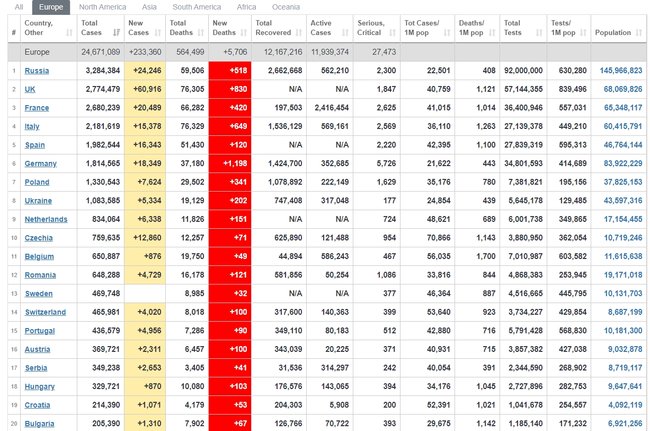Sort by New Deaths column icon
The height and width of the screenshot is (431, 650).
(x=244, y=32)
